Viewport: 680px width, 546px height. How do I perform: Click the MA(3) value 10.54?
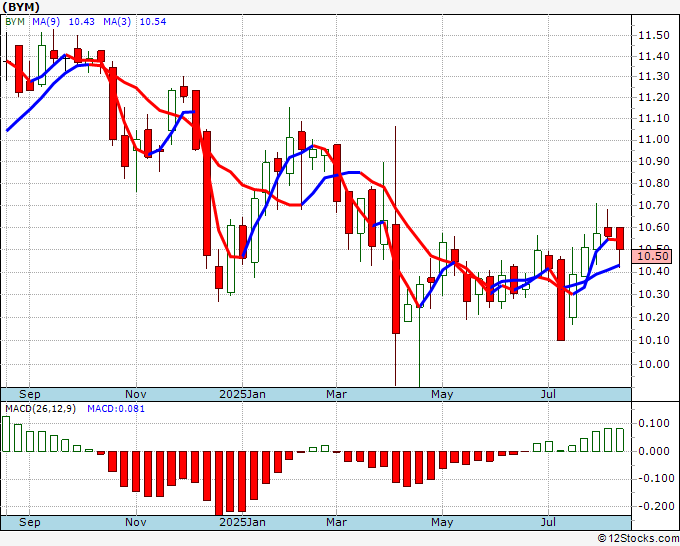(153, 22)
